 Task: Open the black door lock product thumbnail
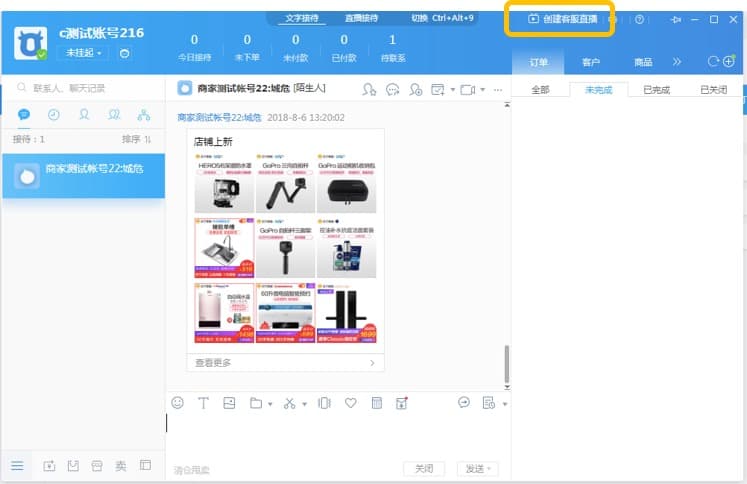pos(347,313)
